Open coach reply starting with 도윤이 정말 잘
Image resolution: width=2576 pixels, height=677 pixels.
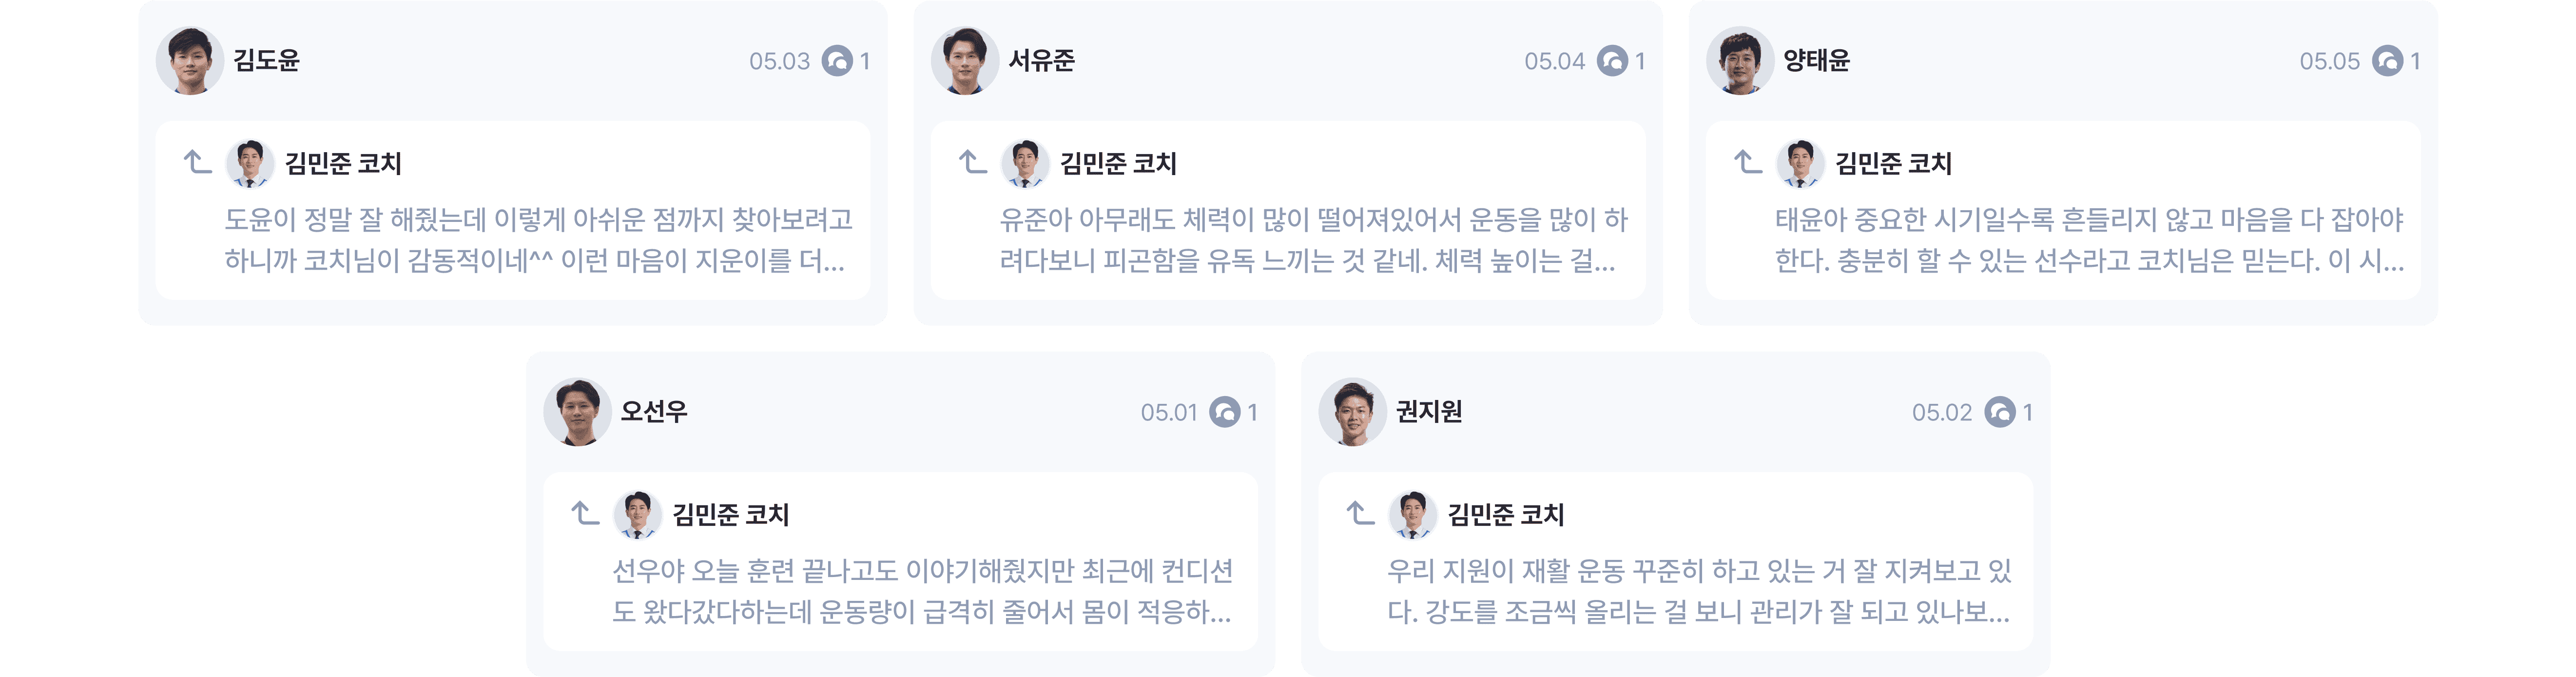pos(538,240)
